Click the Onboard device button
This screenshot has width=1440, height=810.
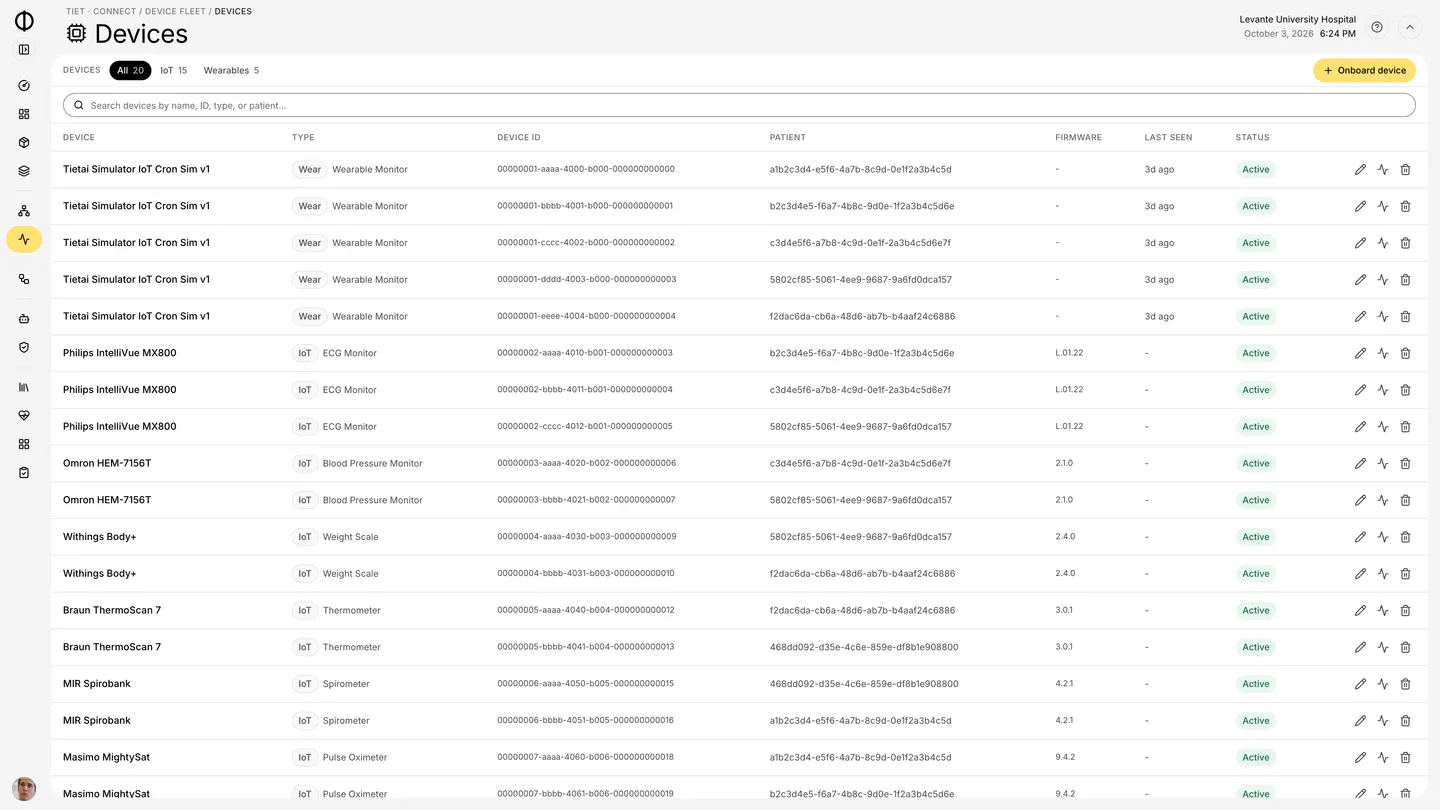pos(1364,70)
